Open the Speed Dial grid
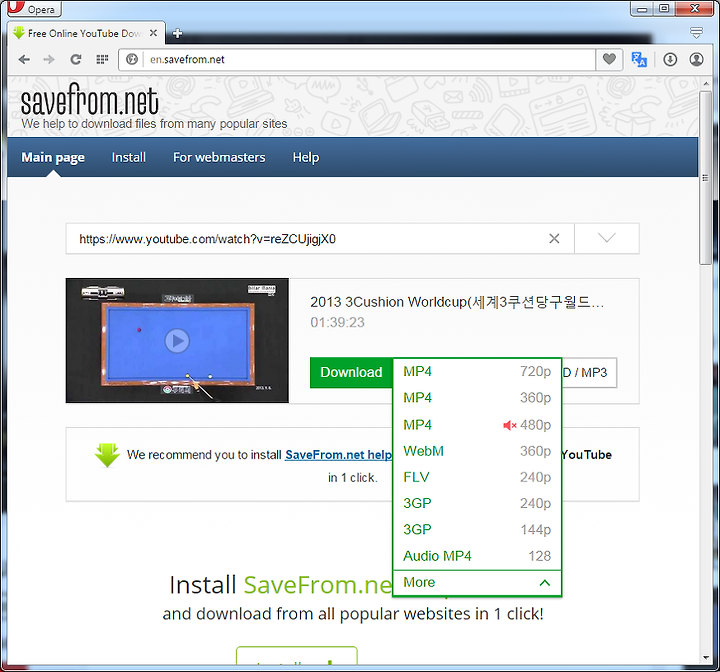 [x=102, y=59]
